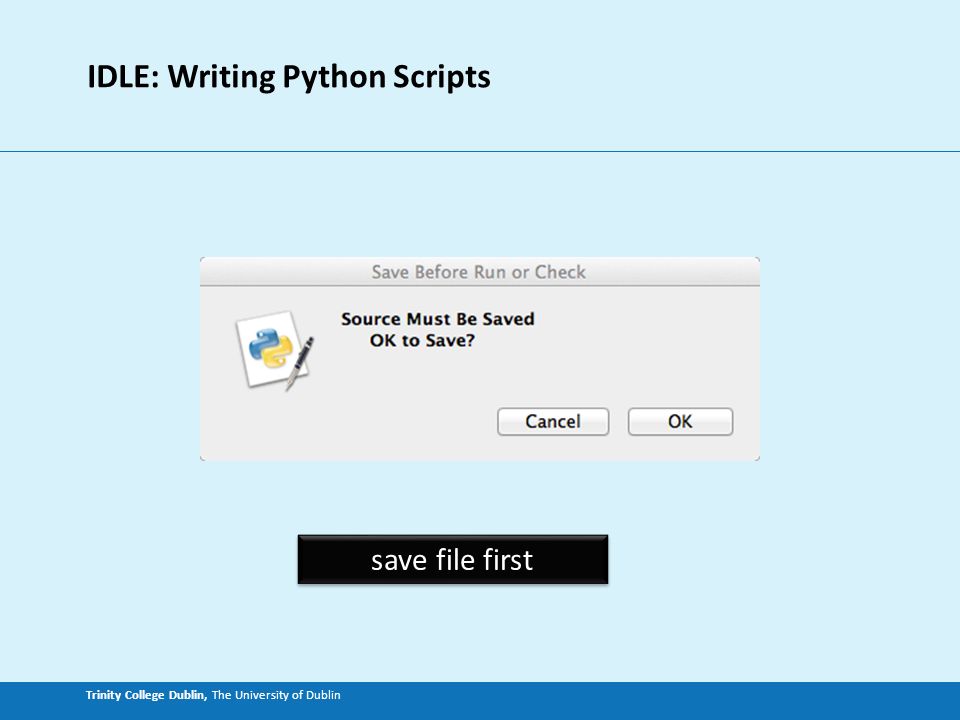Click the OK button to save

680,422
